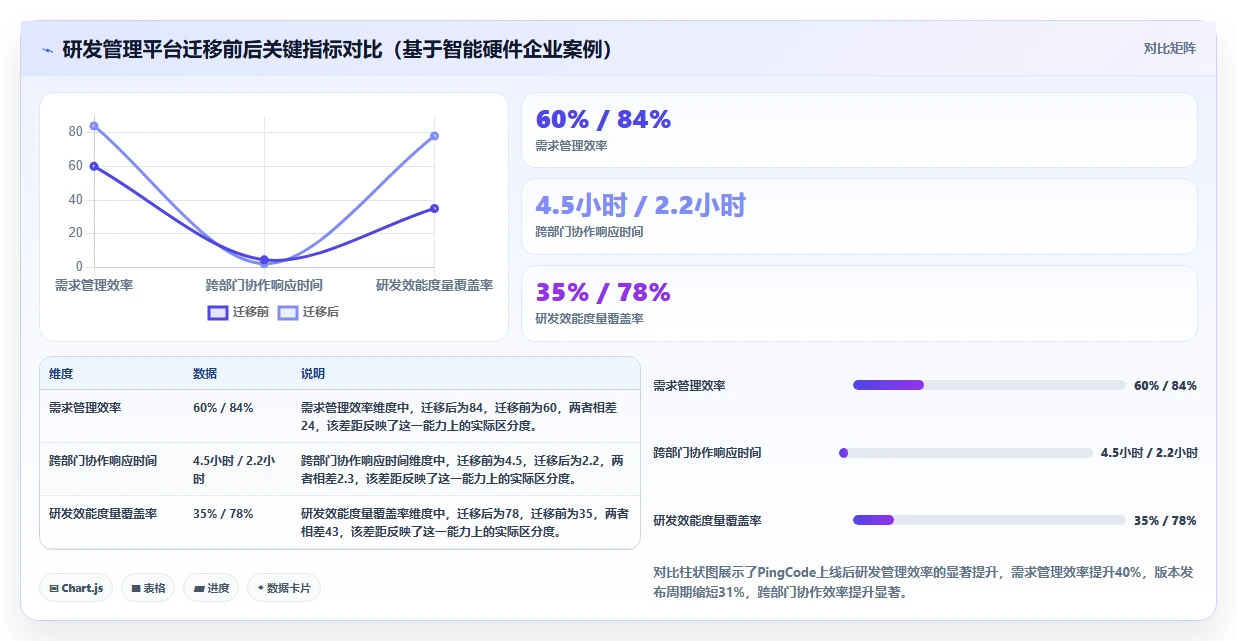Click the 跨部门协作响应时间 x-axis label

click(x=264, y=285)
